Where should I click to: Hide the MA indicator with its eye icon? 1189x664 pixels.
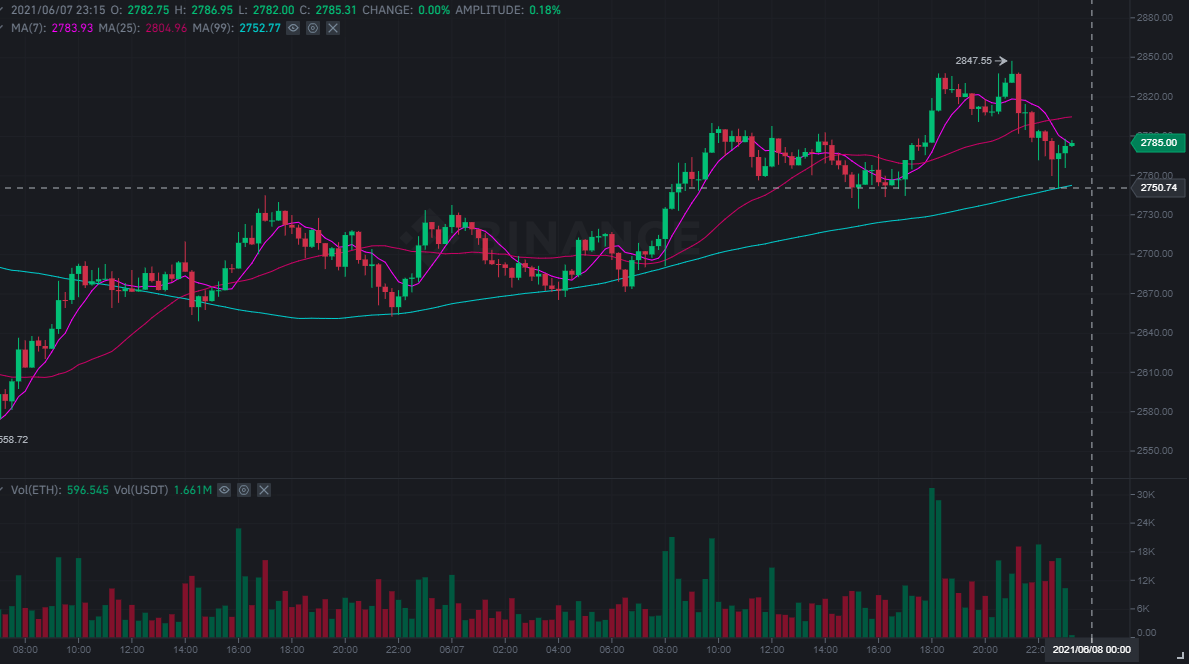pos(293,28)
